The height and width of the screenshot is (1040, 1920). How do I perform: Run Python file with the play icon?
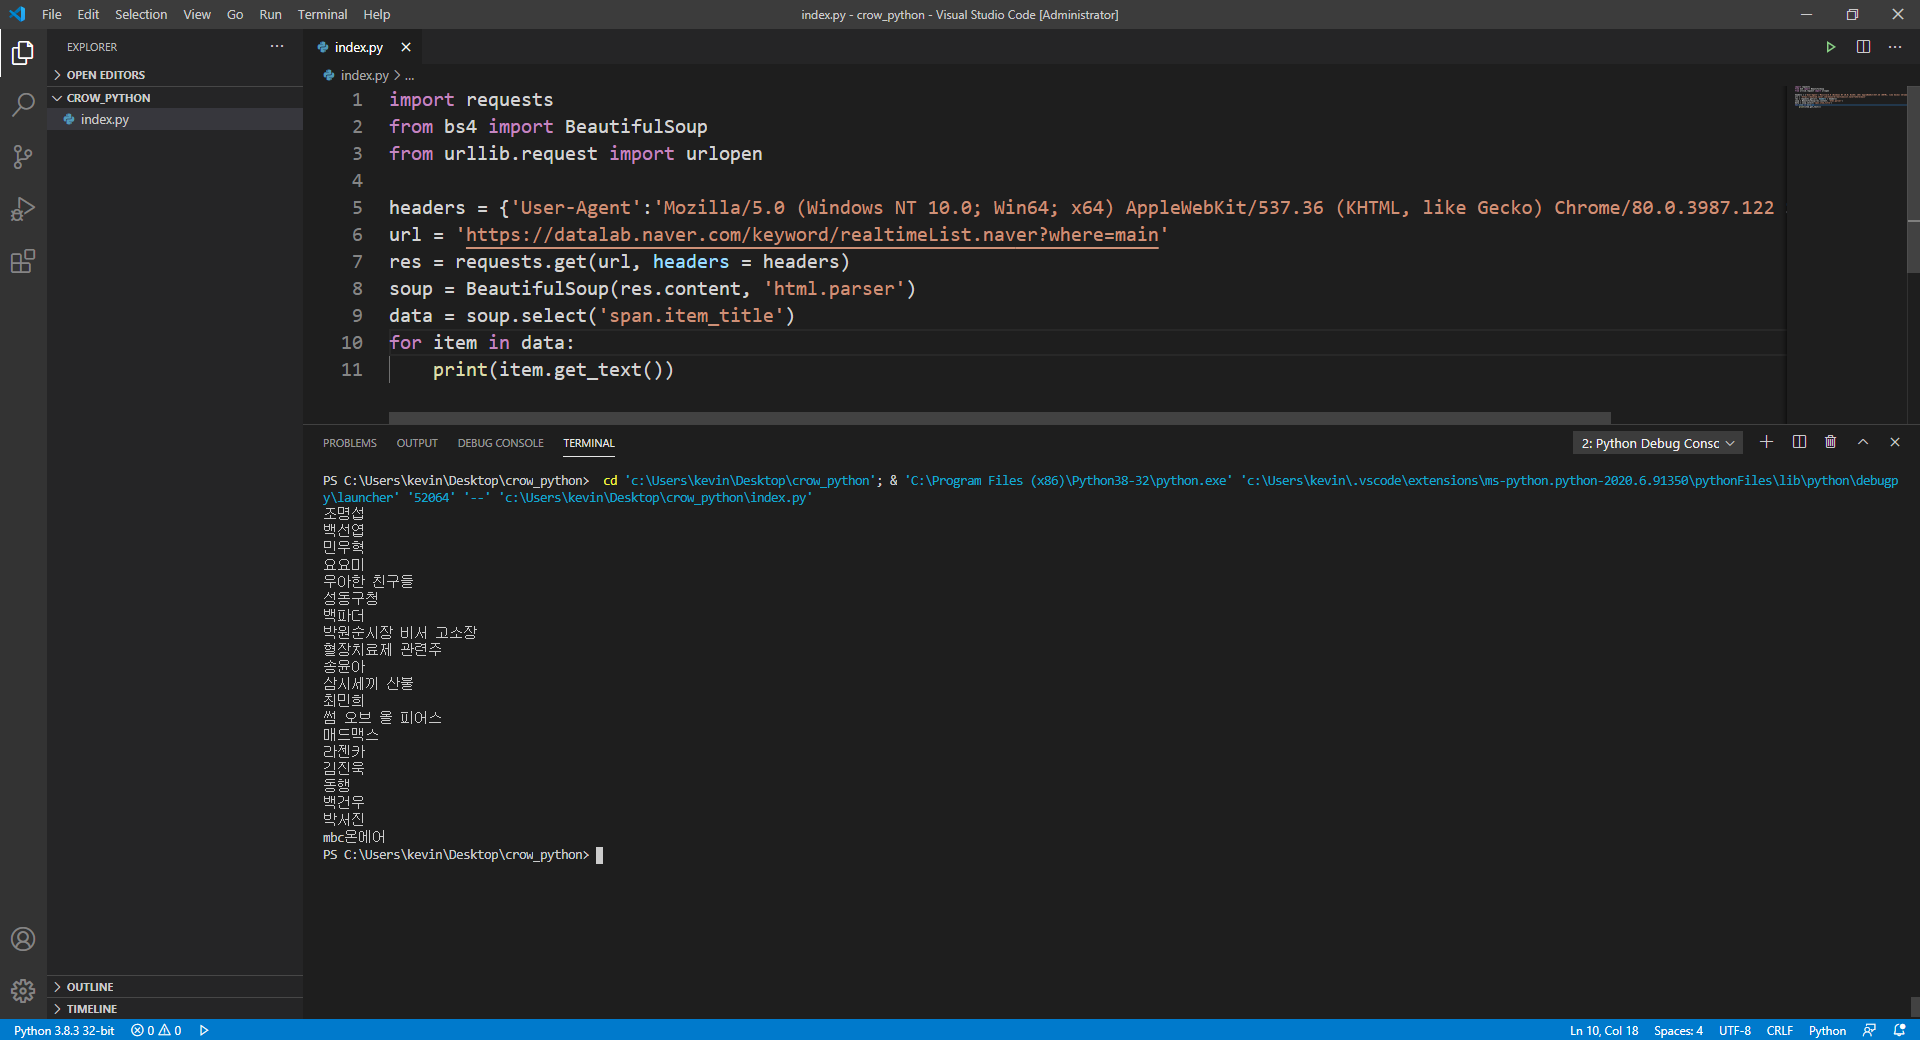click(x=1831, y=47)
